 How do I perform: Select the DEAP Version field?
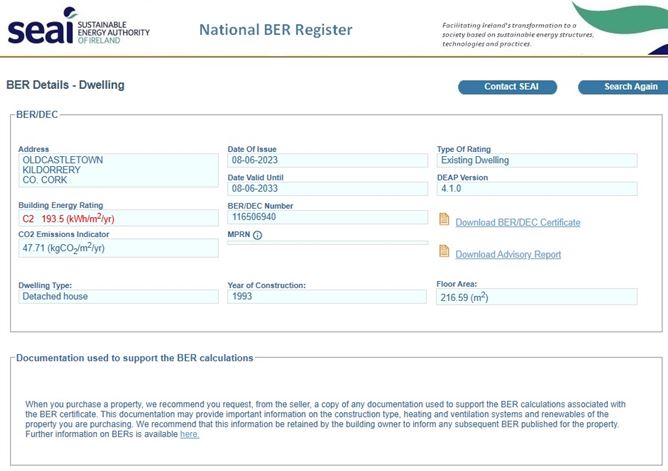coord(537,189)
